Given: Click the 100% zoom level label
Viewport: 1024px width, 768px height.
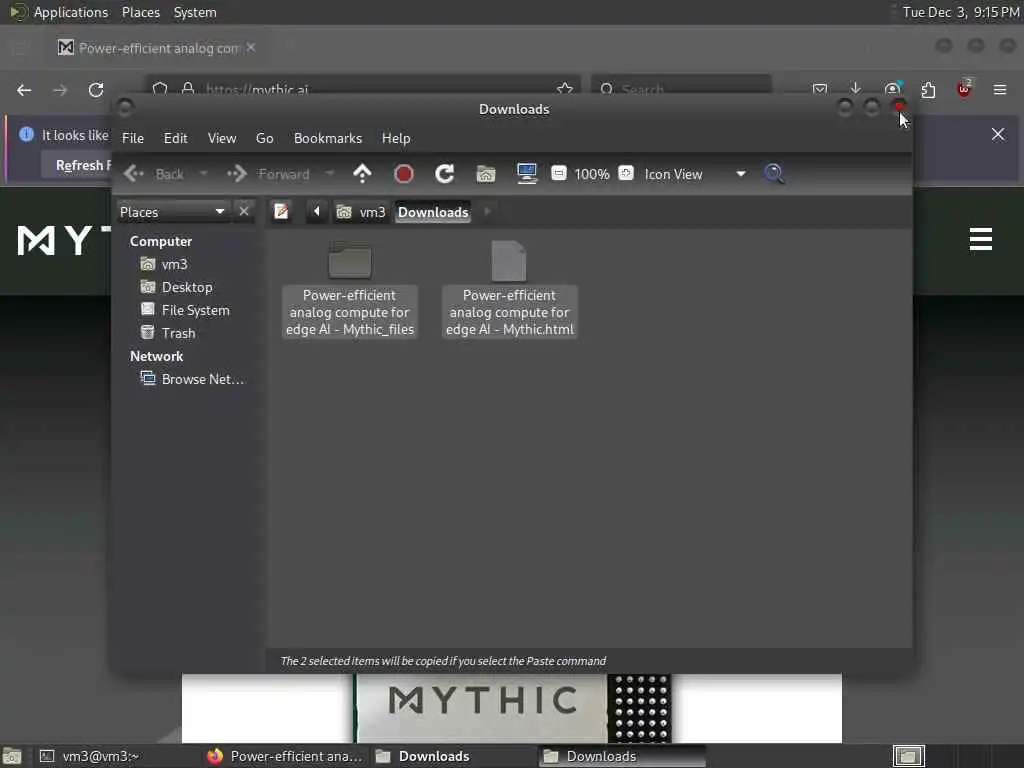Looking at the screenshot, I should 592,174.
